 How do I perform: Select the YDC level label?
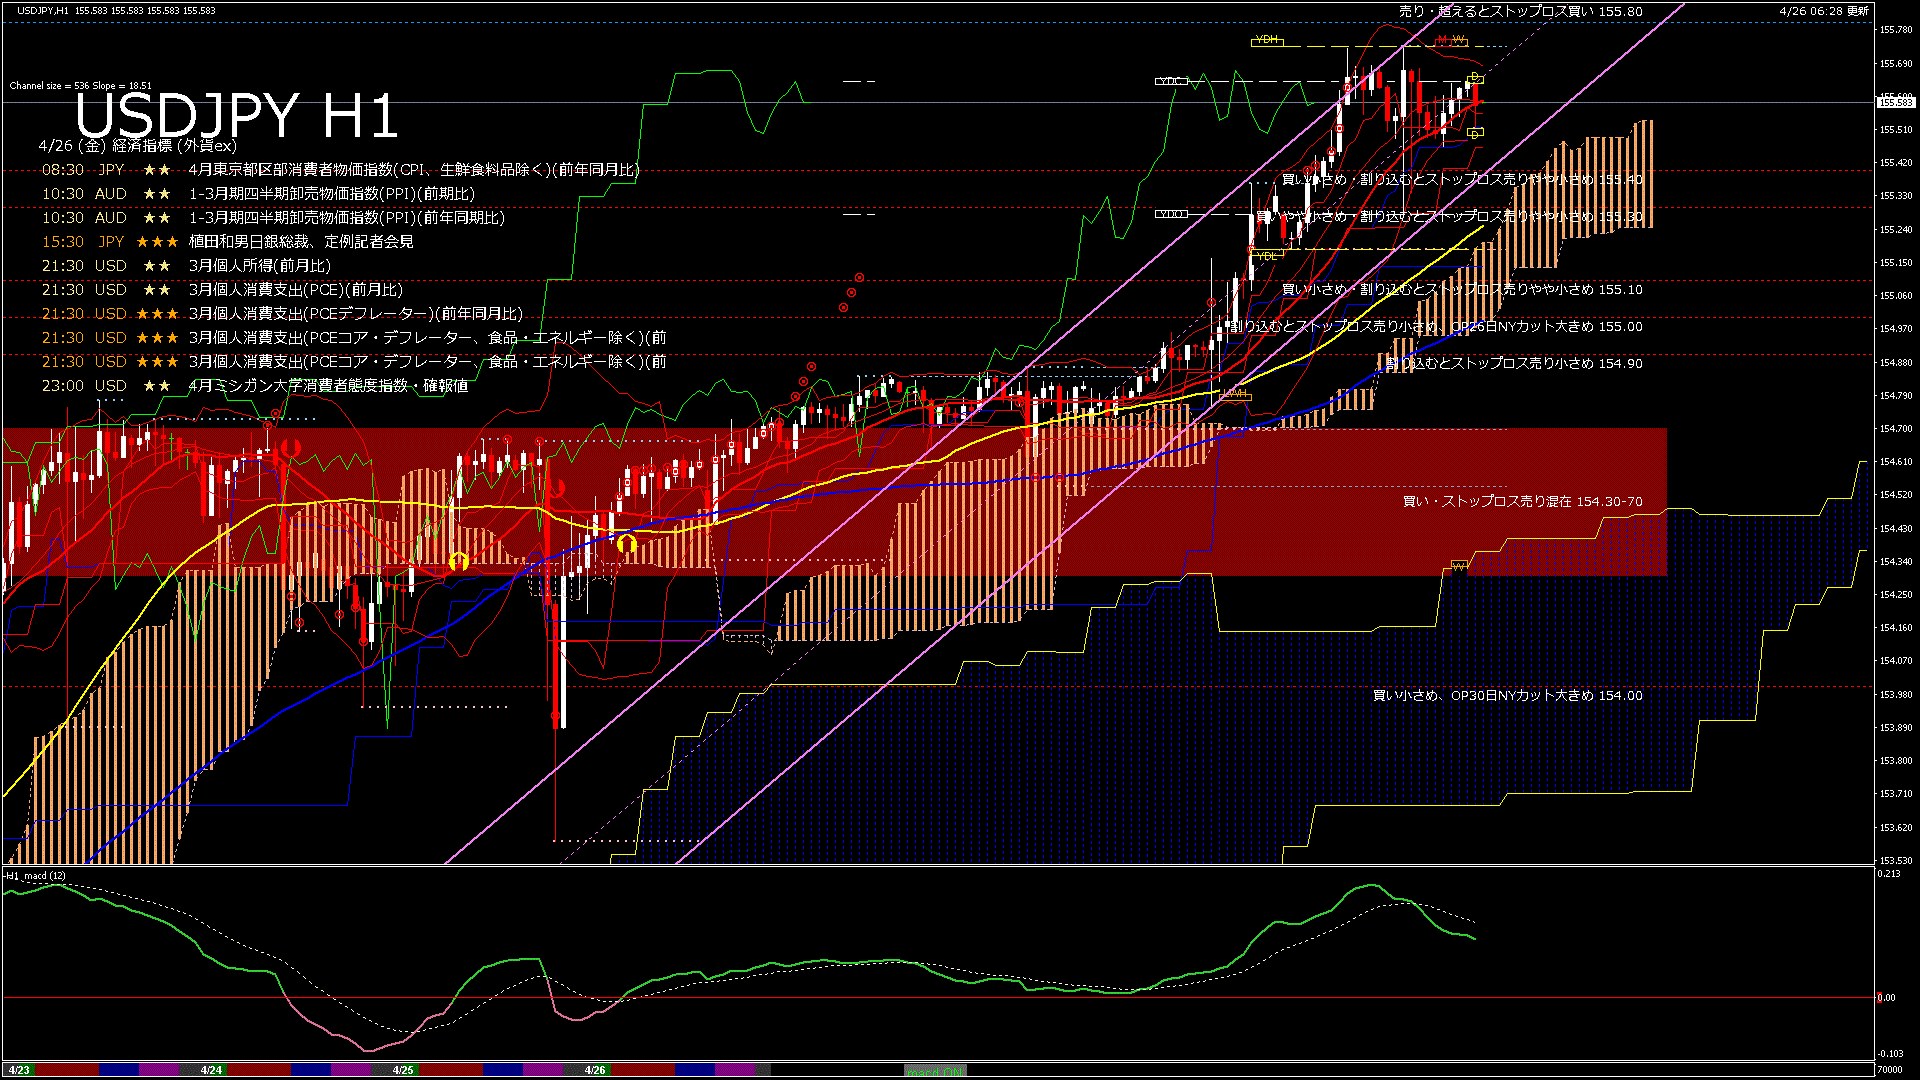click(1171, 81)
